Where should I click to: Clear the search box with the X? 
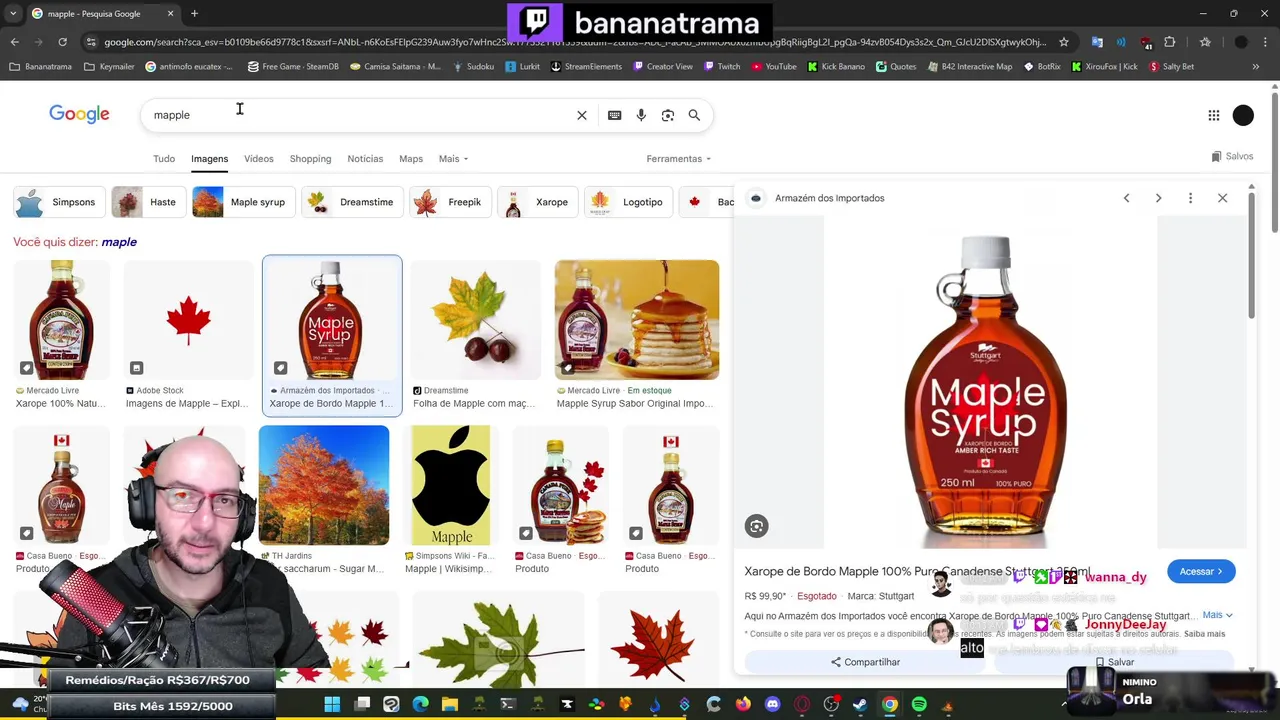[582, 115]
